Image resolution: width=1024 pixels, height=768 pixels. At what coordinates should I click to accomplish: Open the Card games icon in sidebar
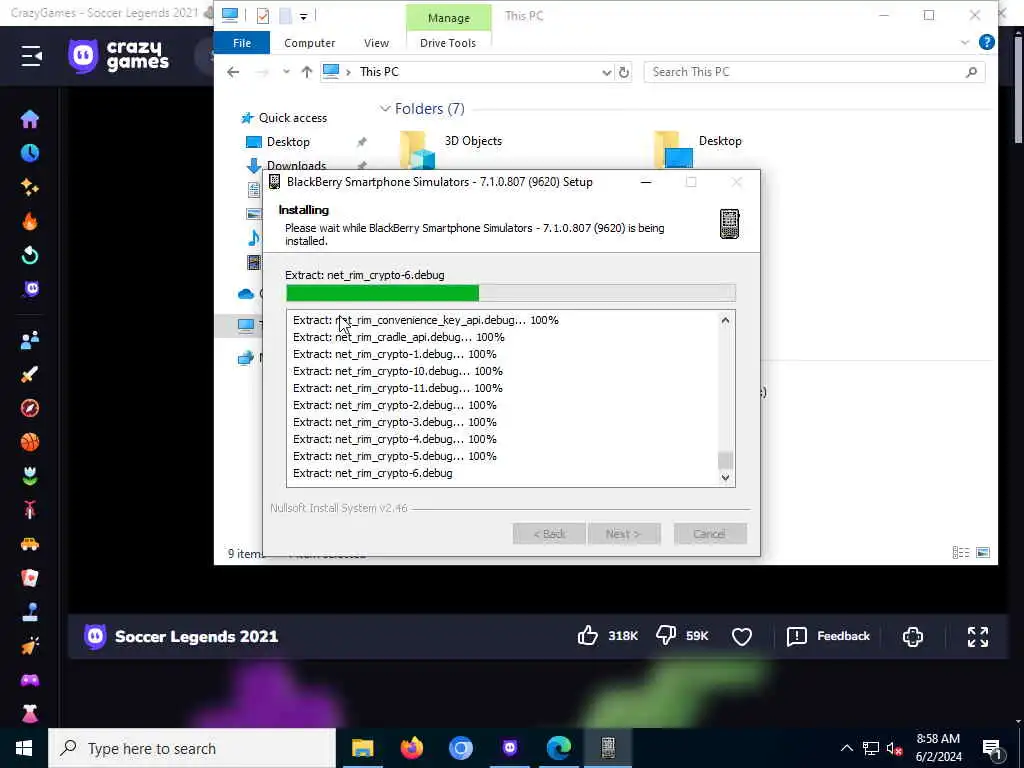(29, 578)
